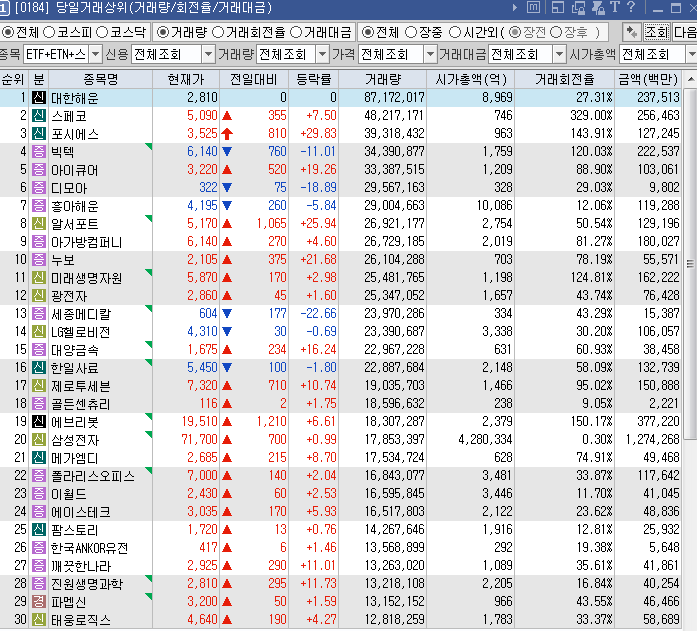The width and height of the screenshot is (697, 631).
Task: Sort by the 시가총액(억) column header
Action: click(x=471, y=80)
